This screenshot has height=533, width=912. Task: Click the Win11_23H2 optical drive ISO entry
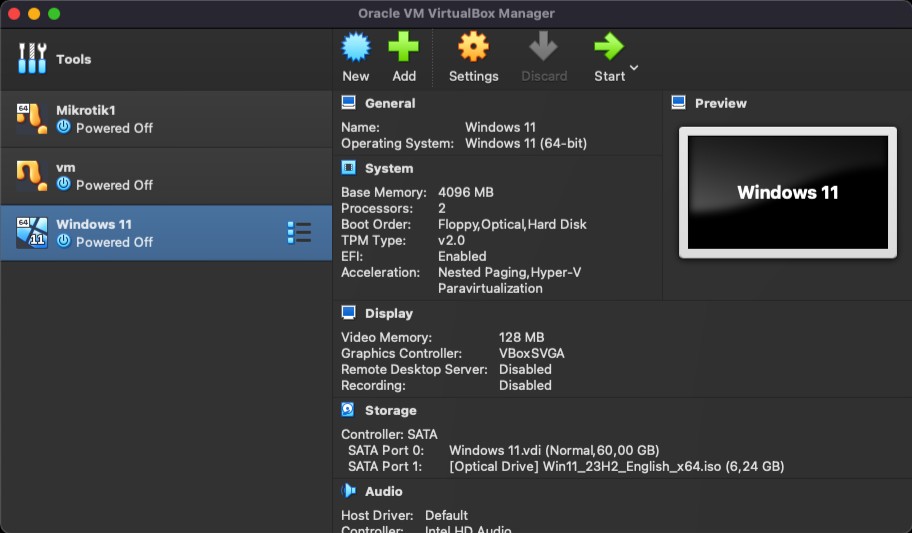(616, 466)
